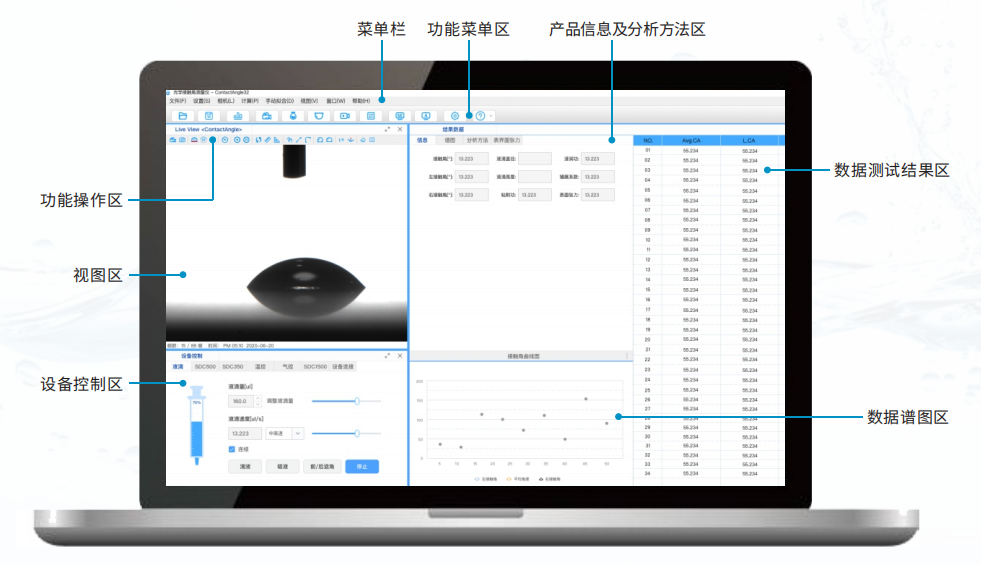Click the droplet volume adjustment slider handle
Image resolution: width=981 pixels, height=564 pixels.
point(357,400)
